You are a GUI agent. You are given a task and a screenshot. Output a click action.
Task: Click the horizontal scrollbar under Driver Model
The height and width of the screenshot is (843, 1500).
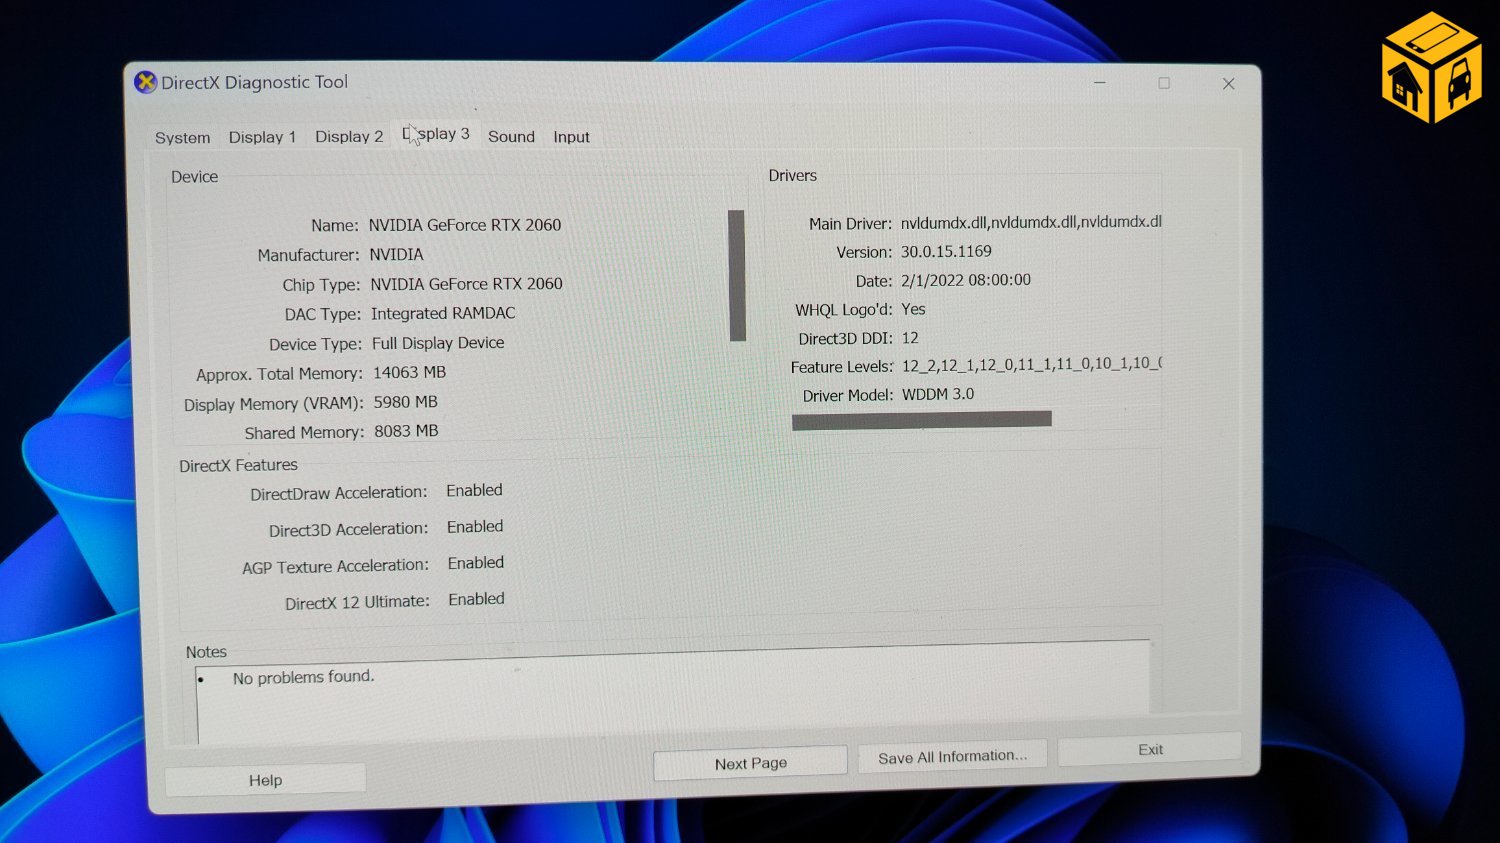pos(921,419)
